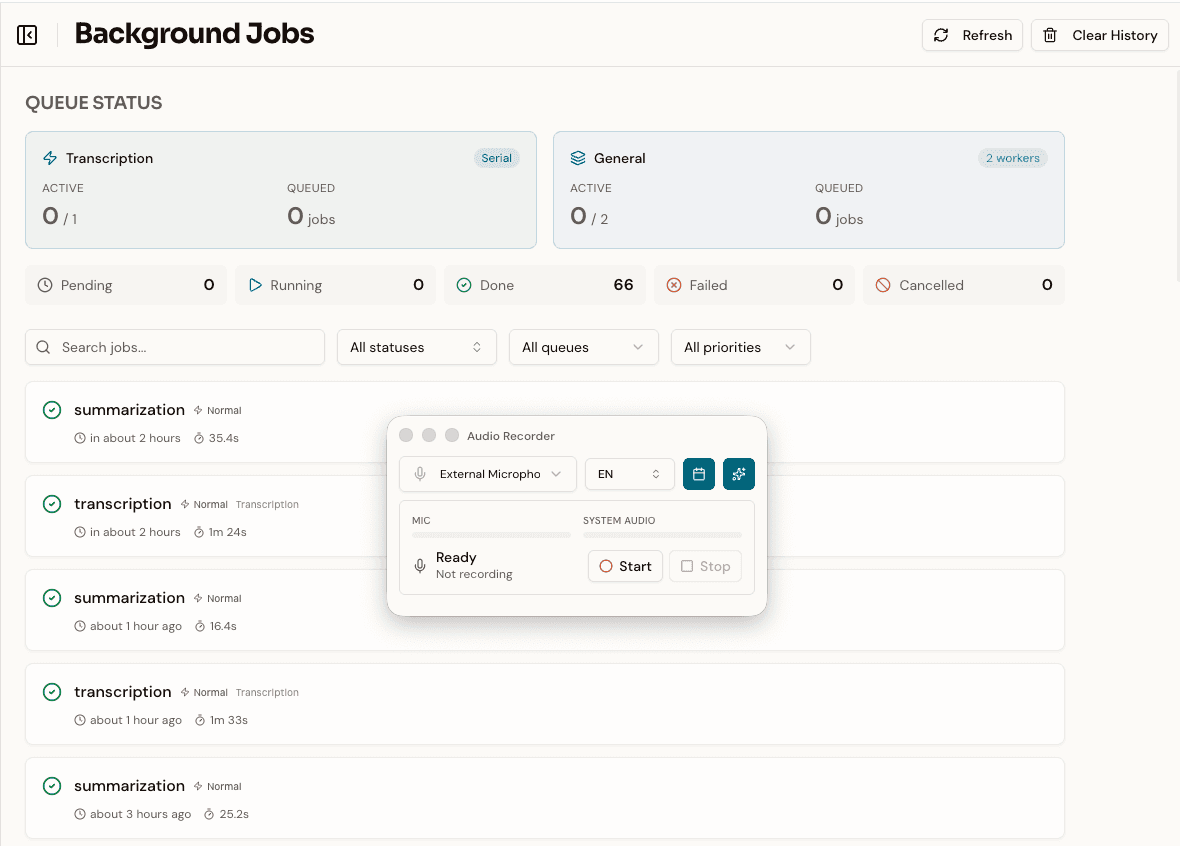Click the Cancelled status icon
The width and height of the screenshot is (1180, 846).
click(883, 285)
